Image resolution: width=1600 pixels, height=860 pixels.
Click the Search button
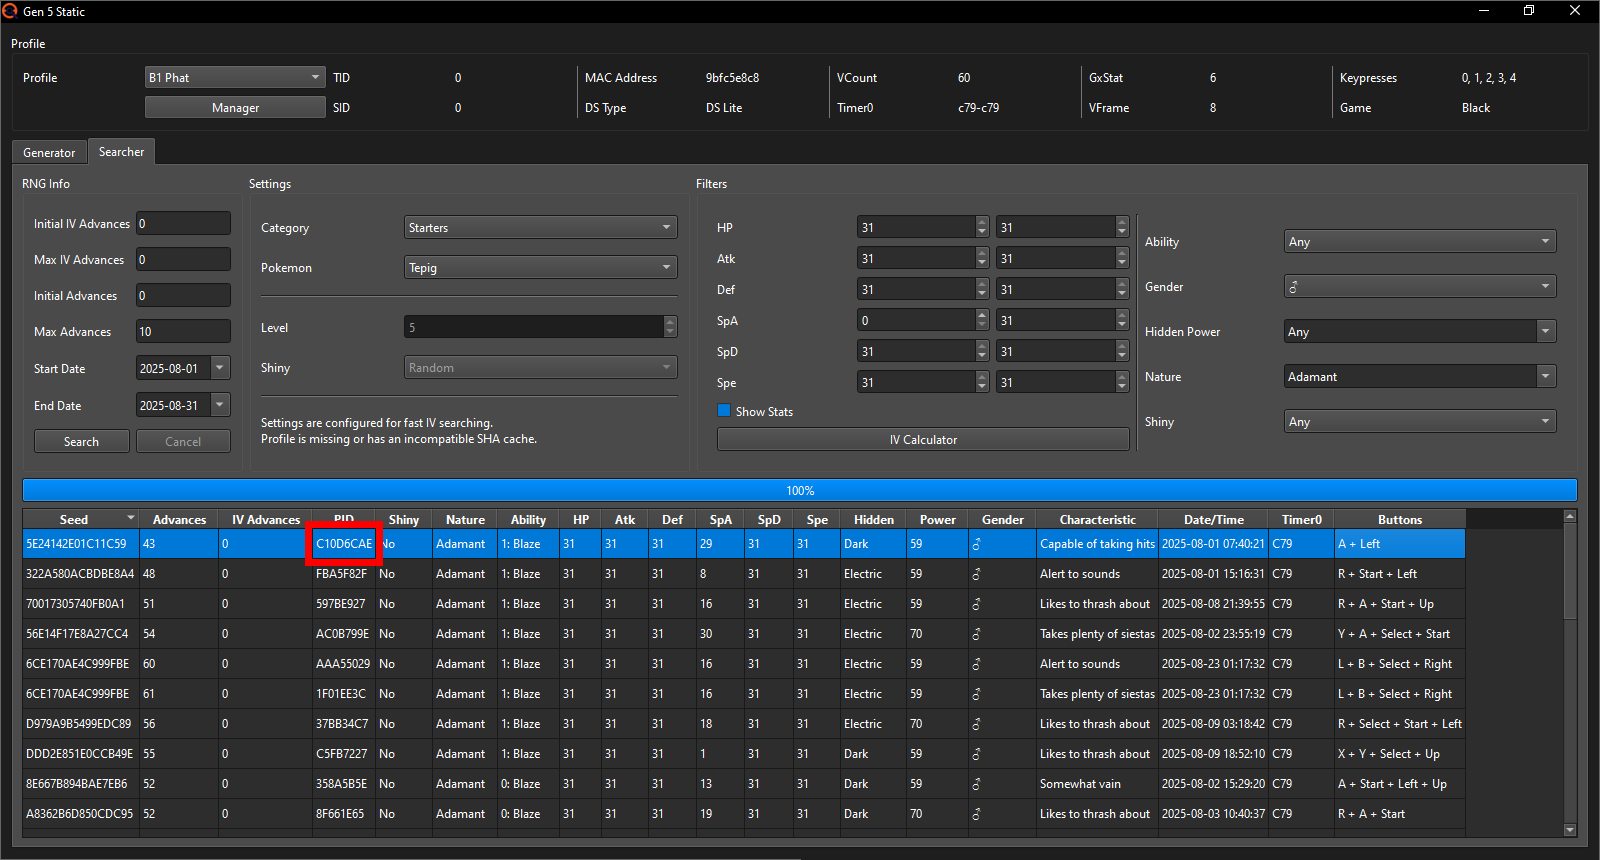[x=81, y=442]
